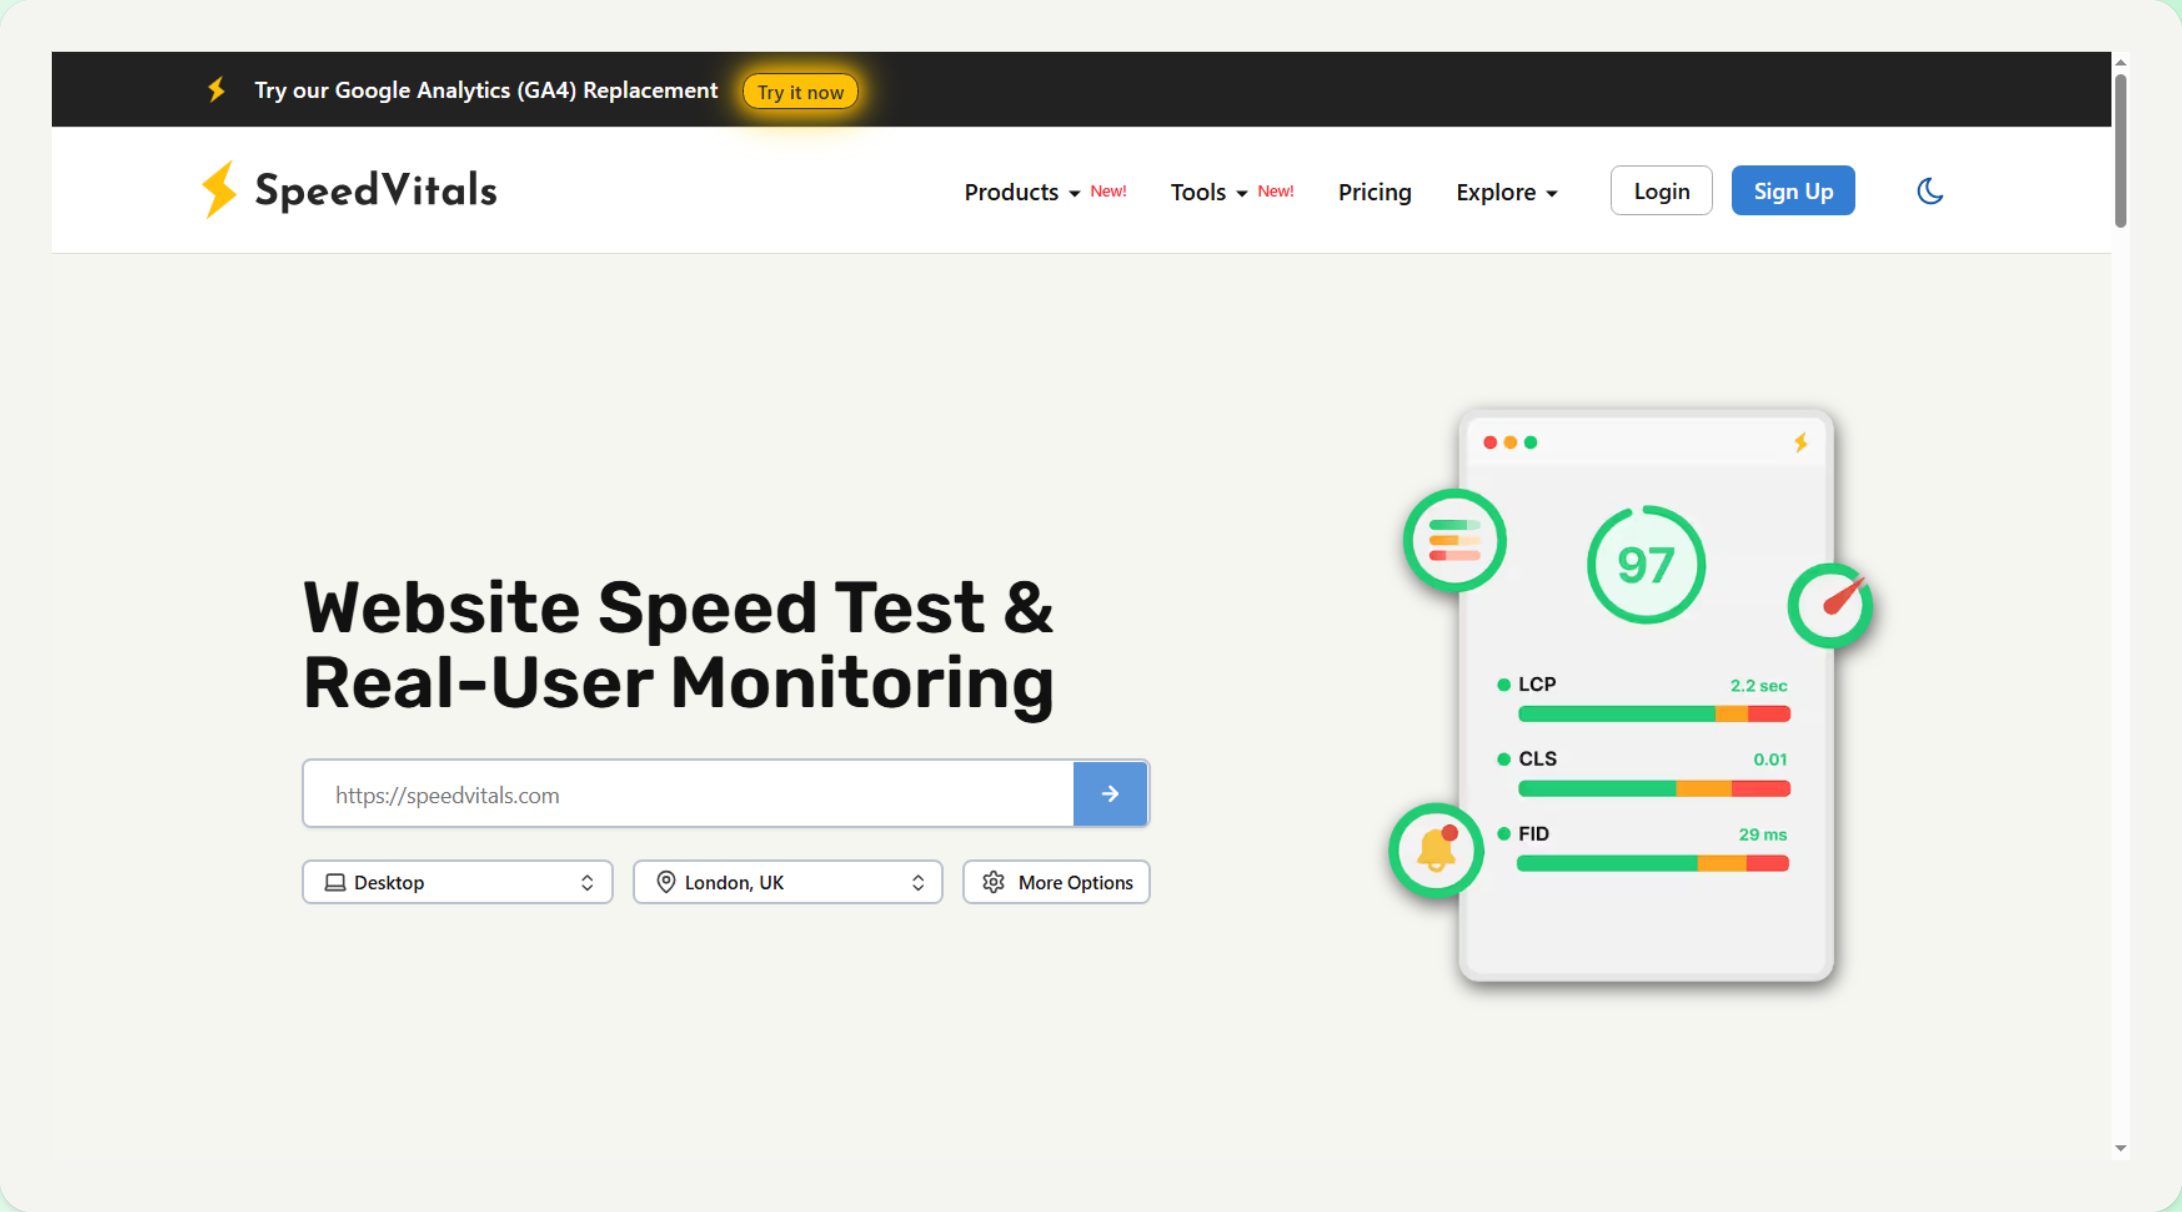This screenshot has width=2182, height=1212.
Task: Open the London, UK location dropdown
Action: [787, 882]
